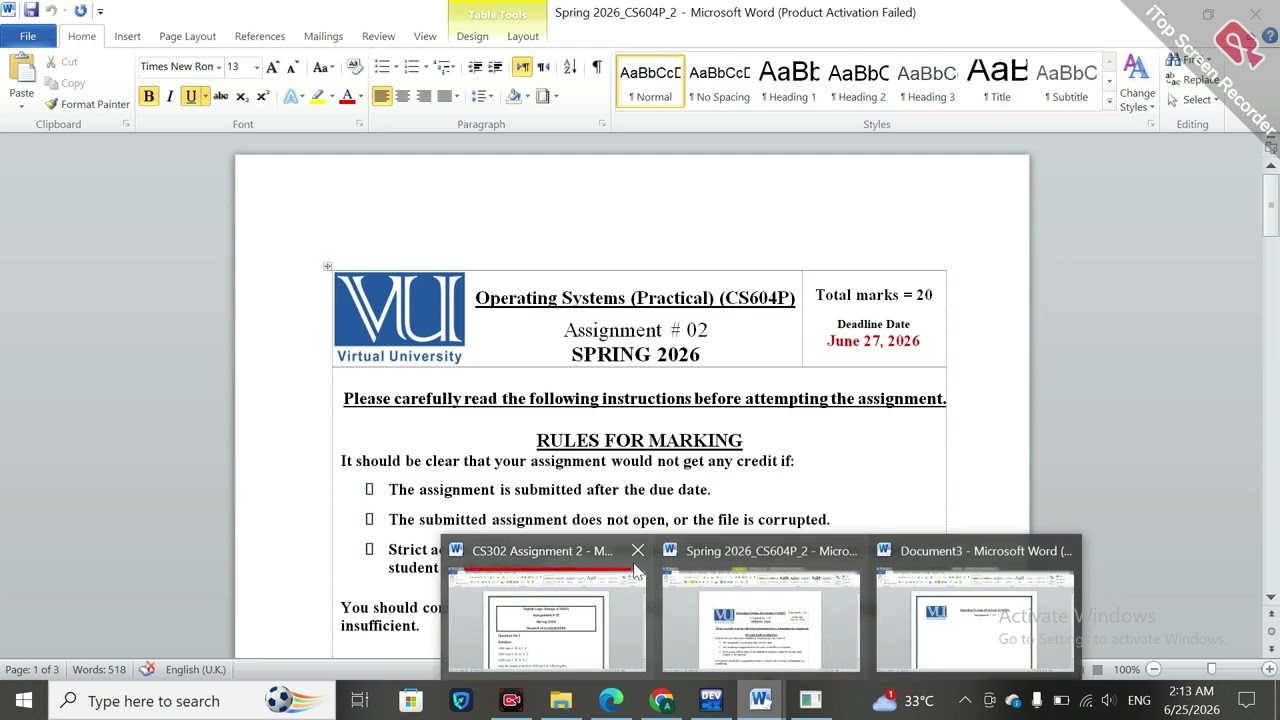This screenshot has height=720, width=1280.
Task: Toggle Bold formatting
Action: [x=148, y=96]
